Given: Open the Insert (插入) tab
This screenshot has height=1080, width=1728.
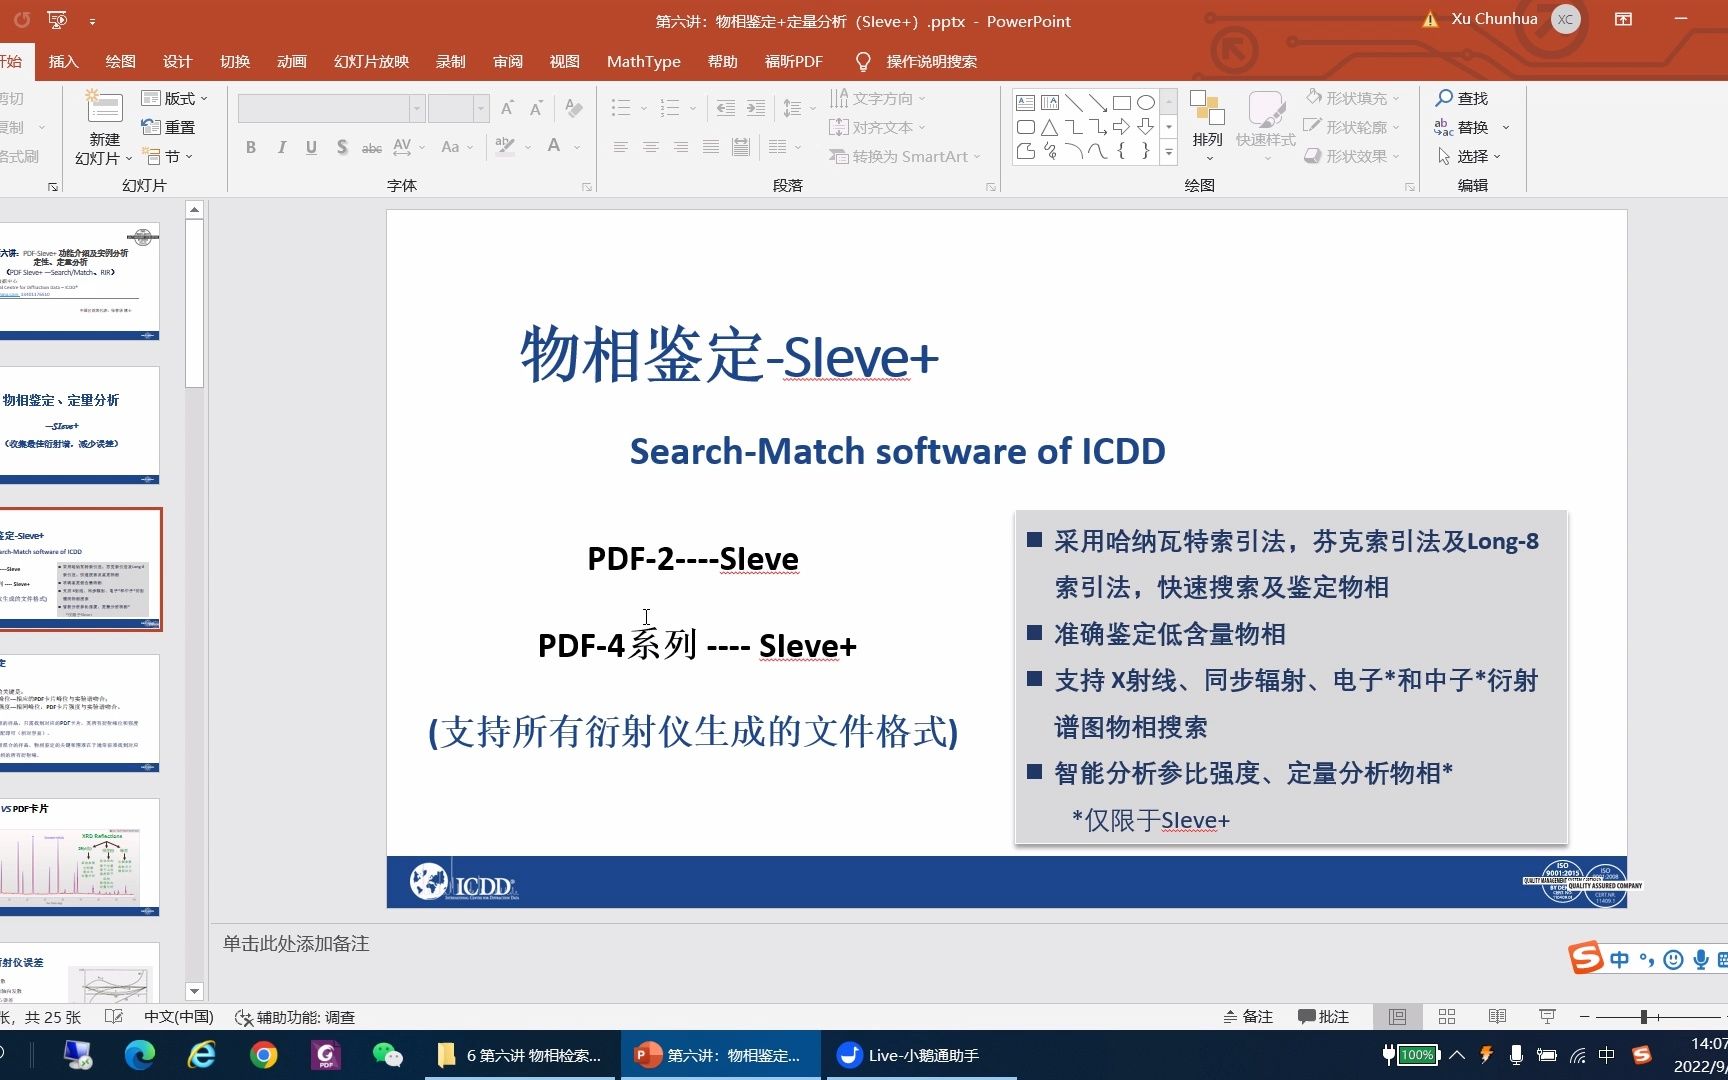Looking at the screenshot, I should pos(63,61).
